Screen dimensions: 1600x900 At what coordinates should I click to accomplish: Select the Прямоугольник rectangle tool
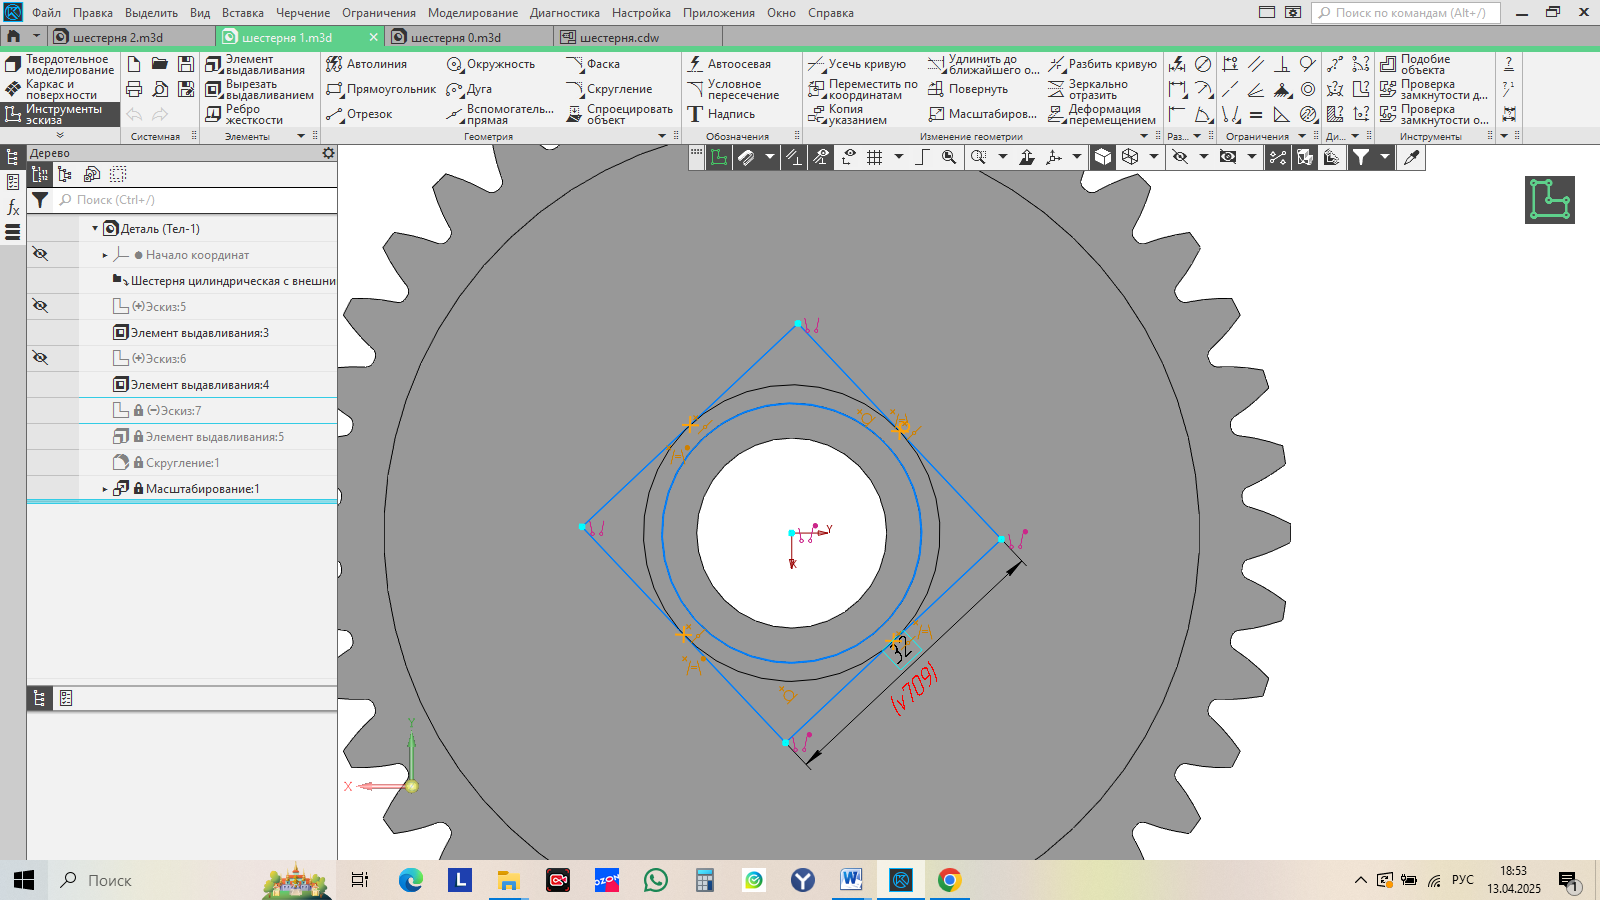(x=381, y=89)
